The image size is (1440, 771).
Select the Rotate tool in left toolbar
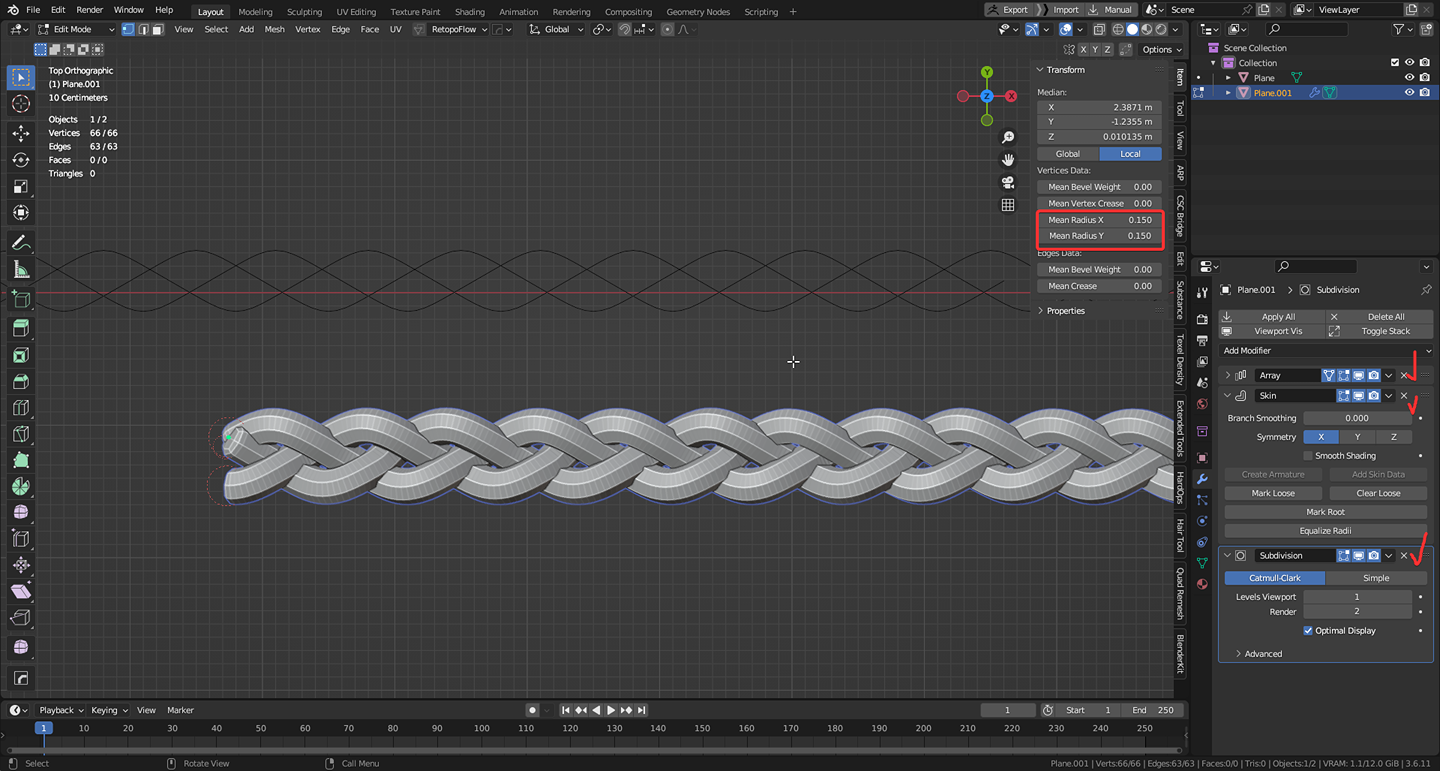pyautogui.click(x=21, y=160)
